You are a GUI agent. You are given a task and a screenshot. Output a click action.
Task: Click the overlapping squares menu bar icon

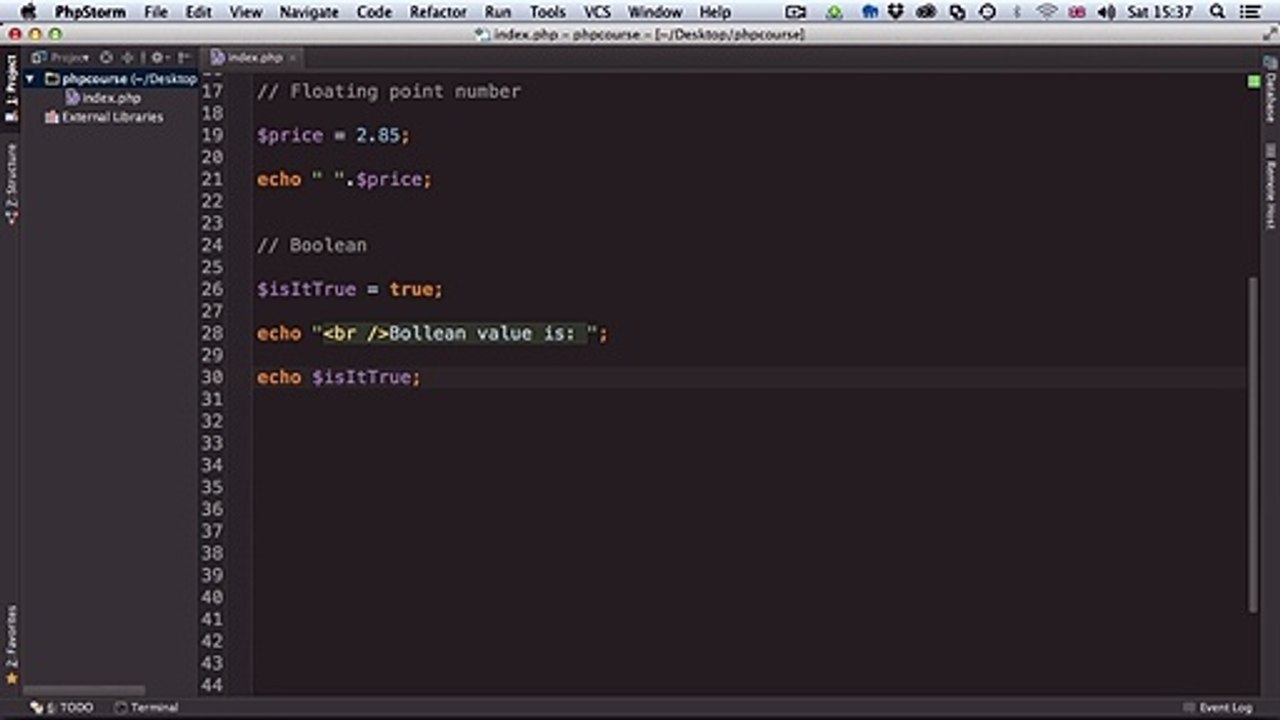tap(958, 12)
